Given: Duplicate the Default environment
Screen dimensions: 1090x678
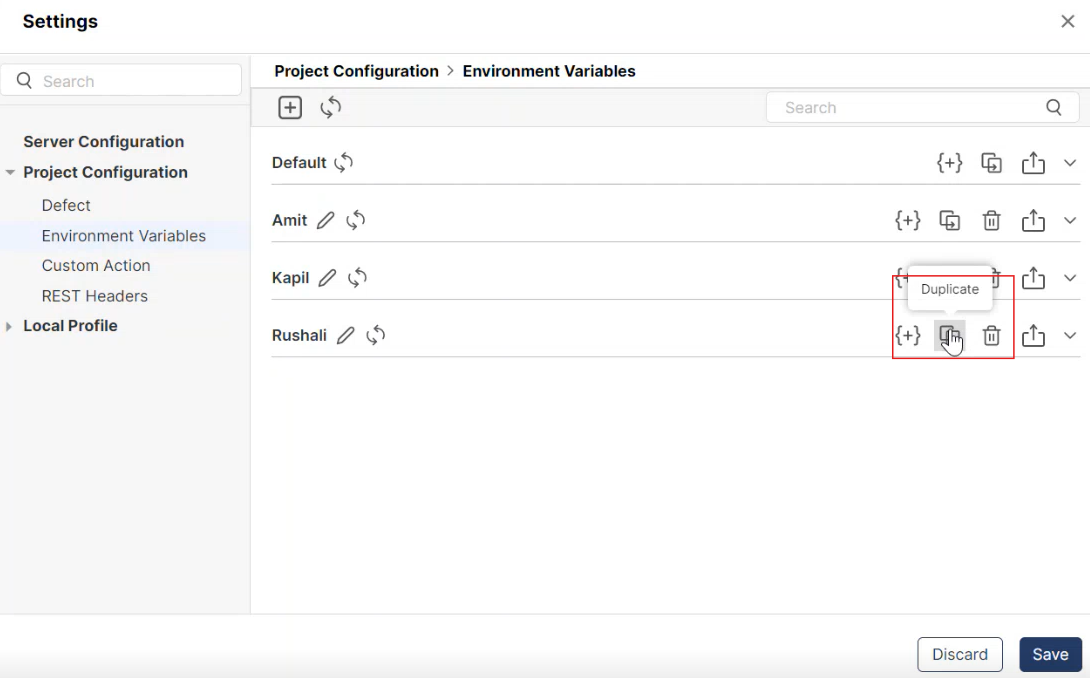Looking at the screenshot, I should tap(991, 163).
